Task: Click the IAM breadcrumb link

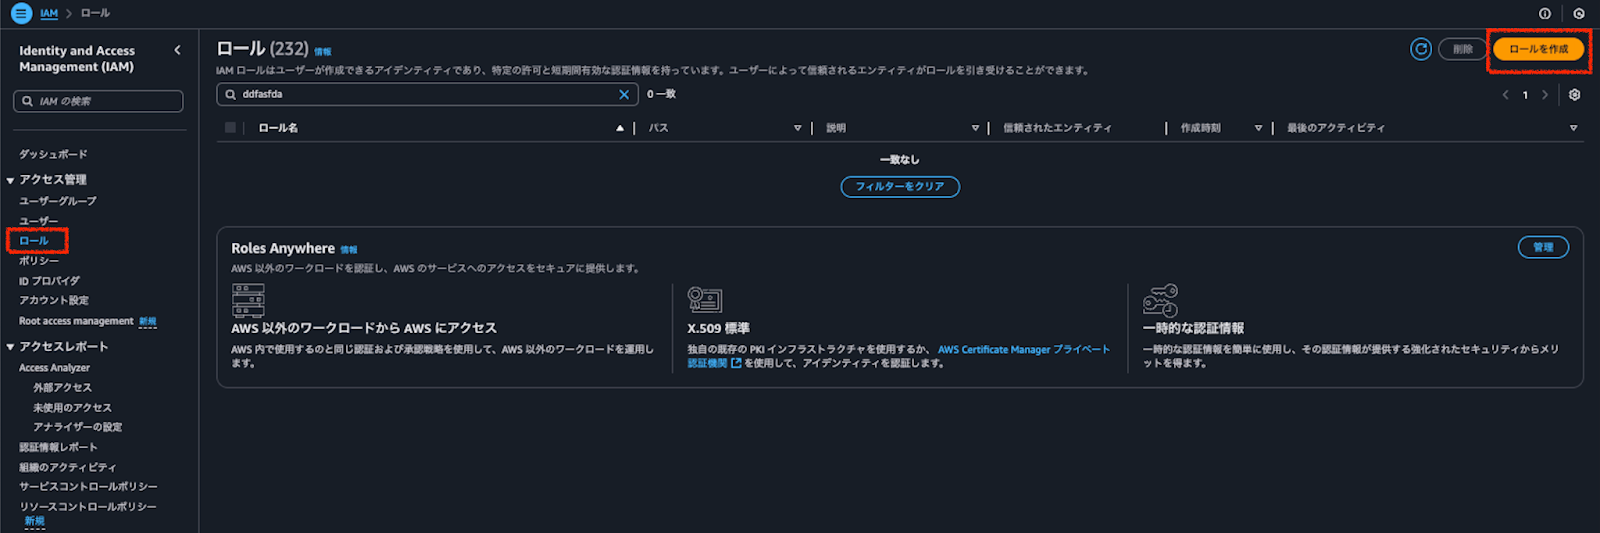Action: point(49,14)
